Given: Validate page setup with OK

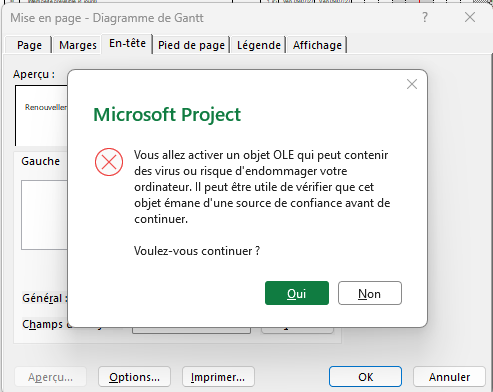Looking at the screenshot, I should click(x=365, y=377).
